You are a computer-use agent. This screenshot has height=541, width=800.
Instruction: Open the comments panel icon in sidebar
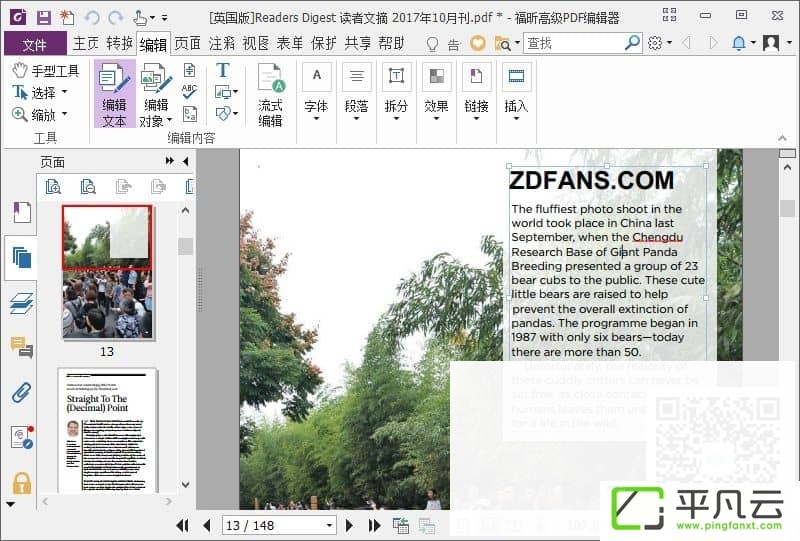[x=21, y=347]
